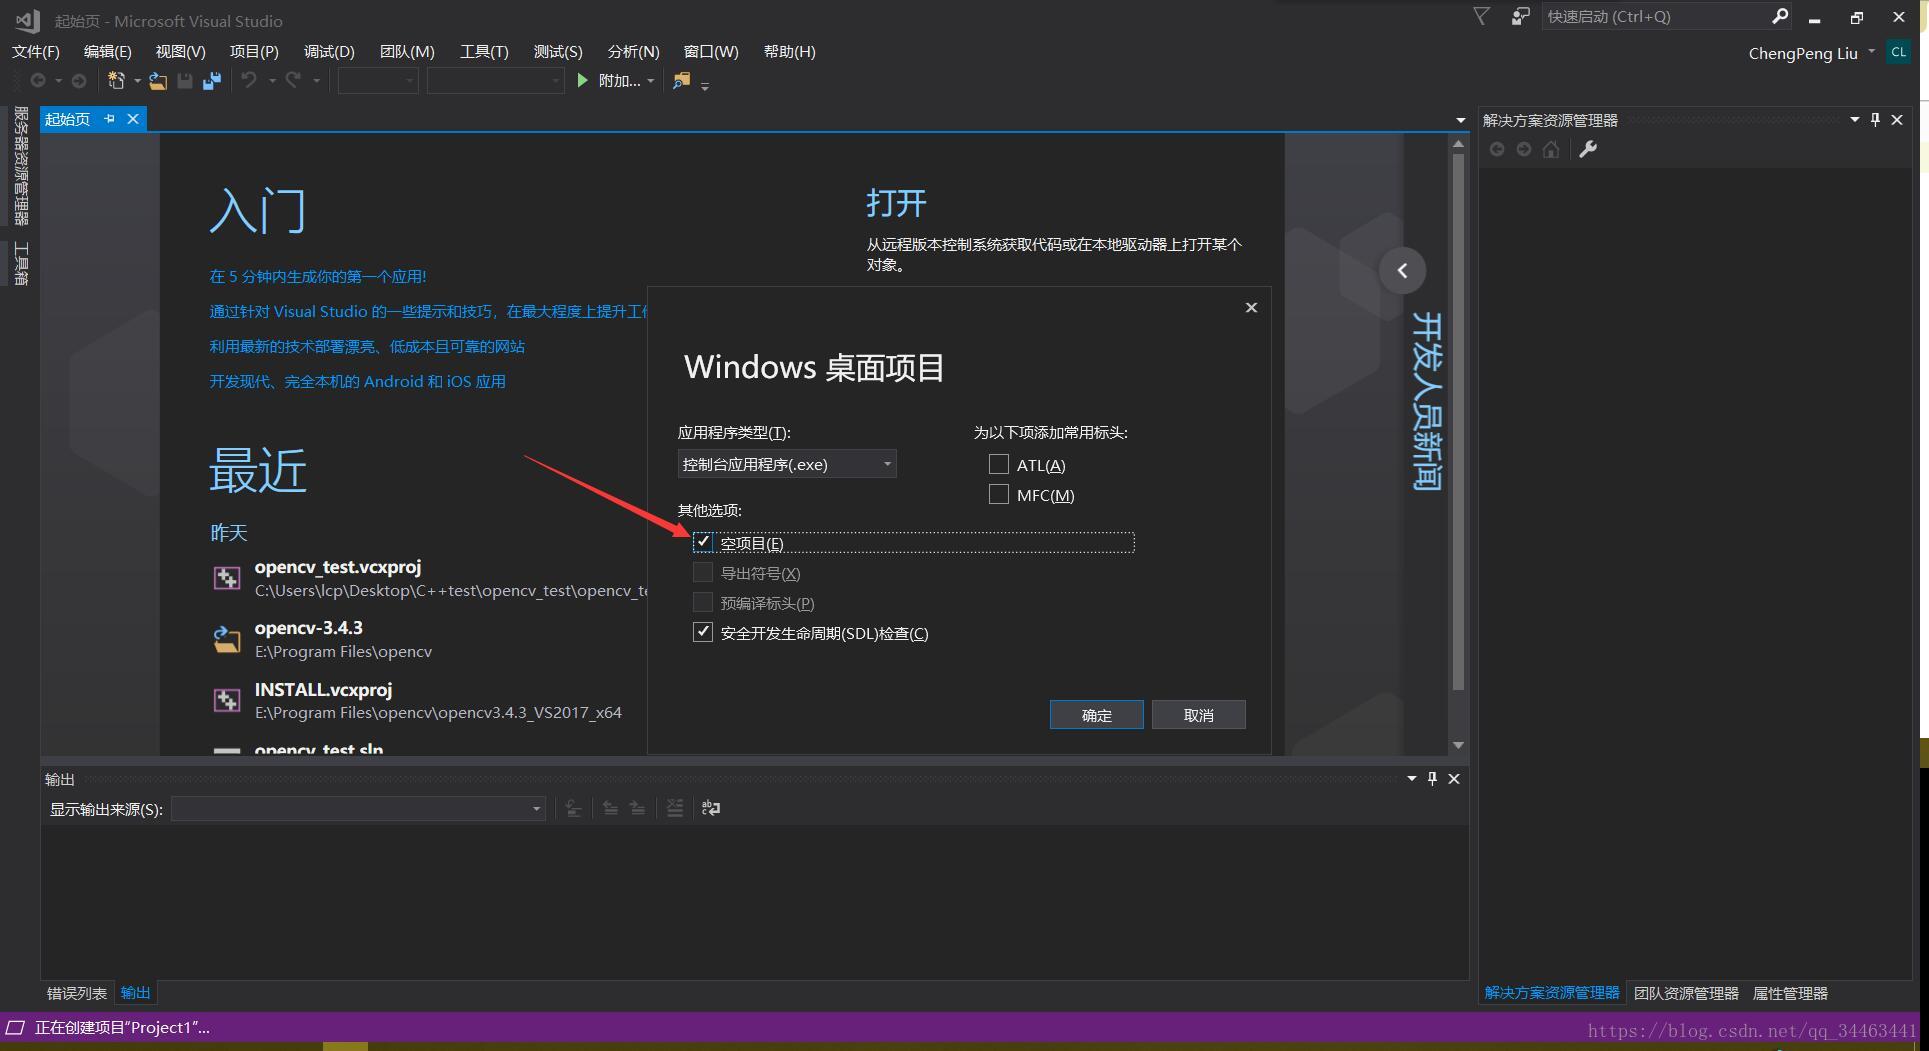Open Output panel window position dropdown
1929x1051 pixels.
click(x=1411, y=778)
